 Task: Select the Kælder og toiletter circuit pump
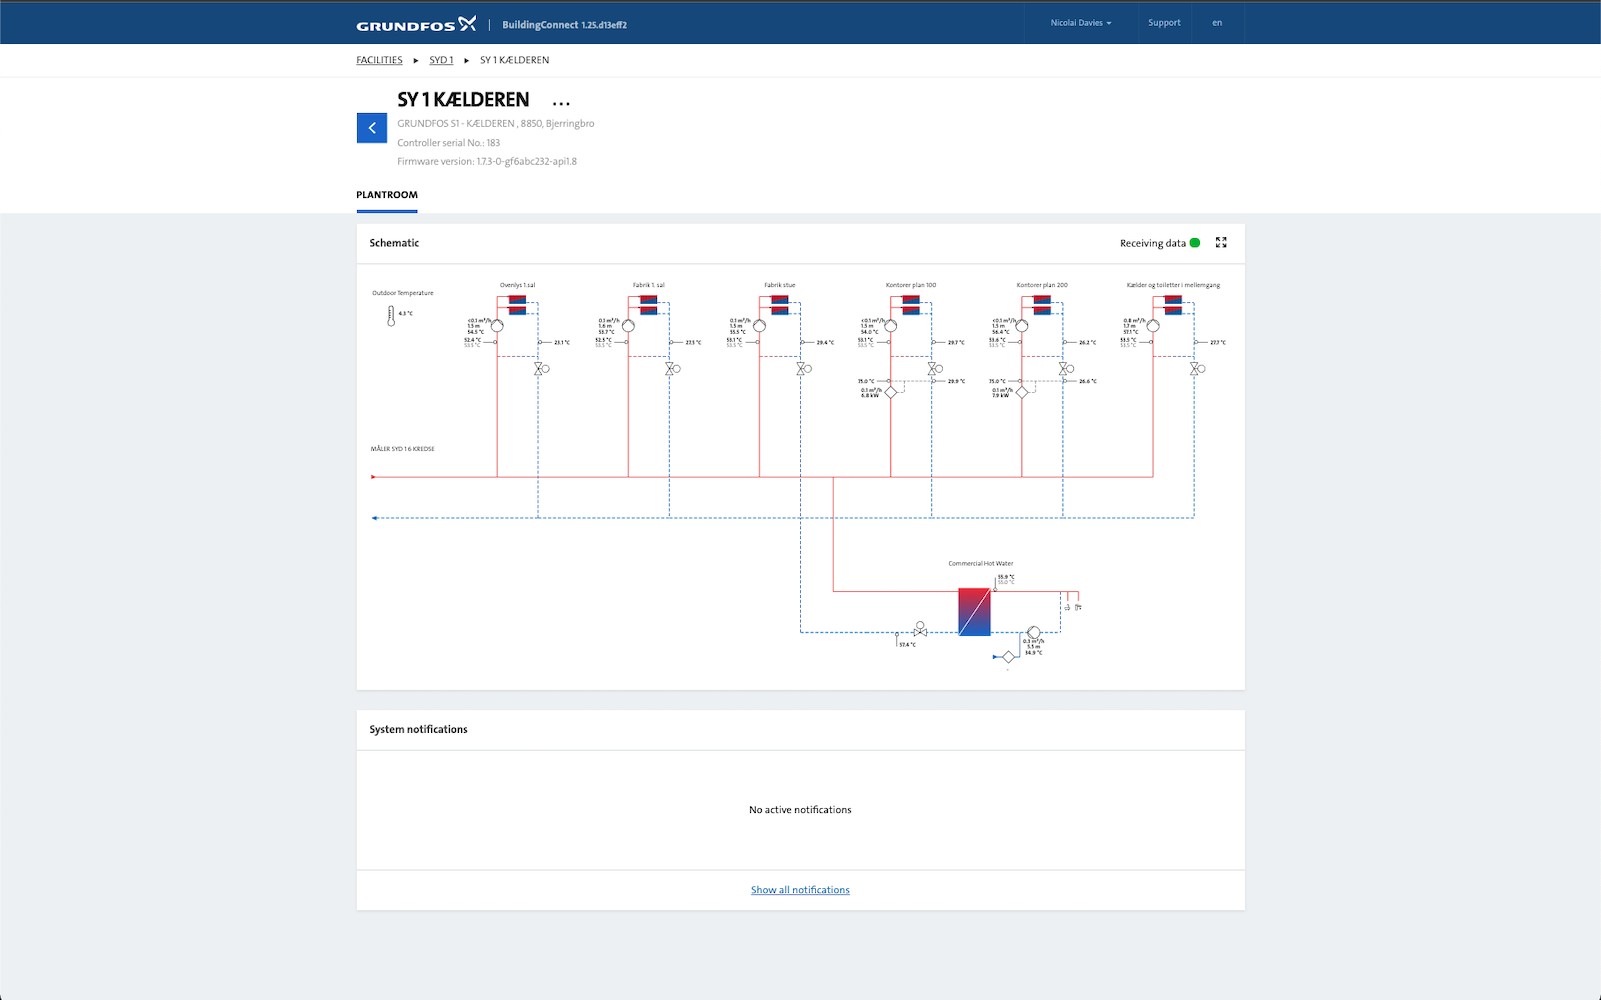1153,326
